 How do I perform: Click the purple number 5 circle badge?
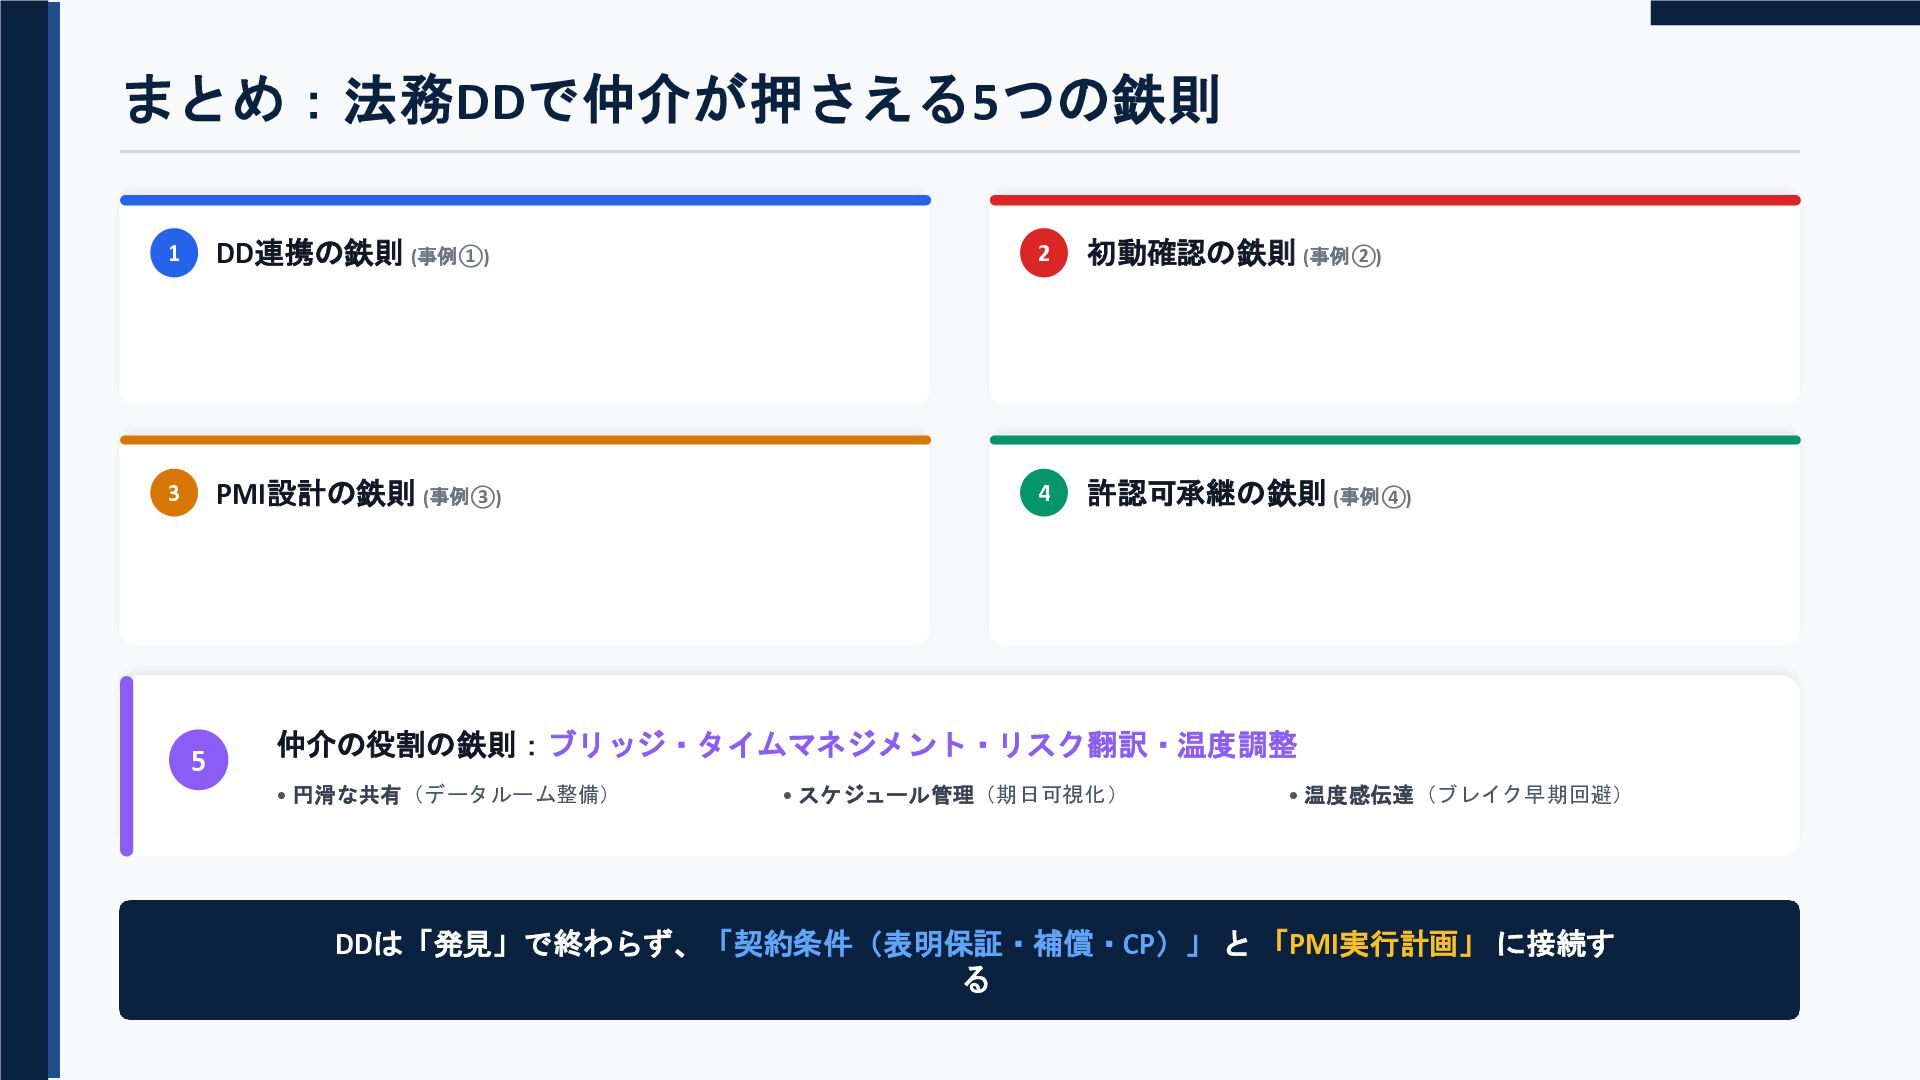[198, 760]
